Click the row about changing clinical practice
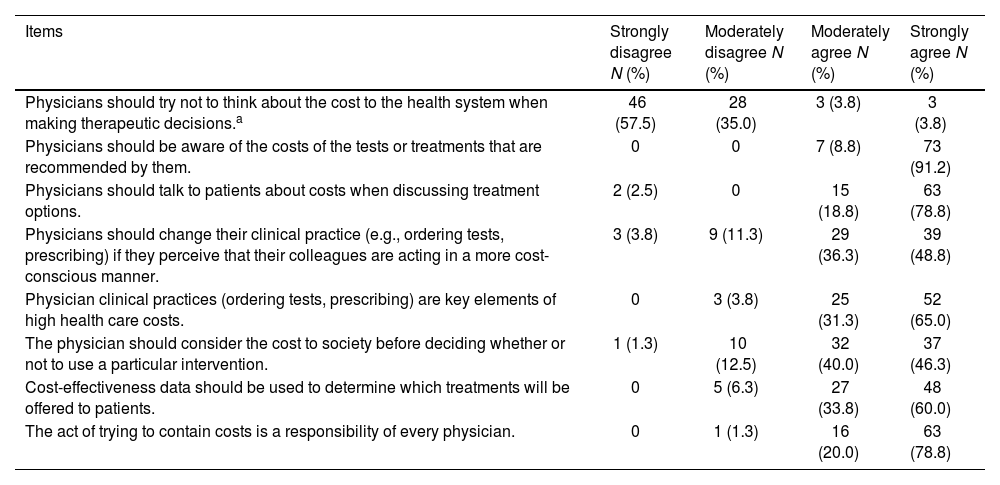Viewport: 1000px width, 485px height. [285, 253]
